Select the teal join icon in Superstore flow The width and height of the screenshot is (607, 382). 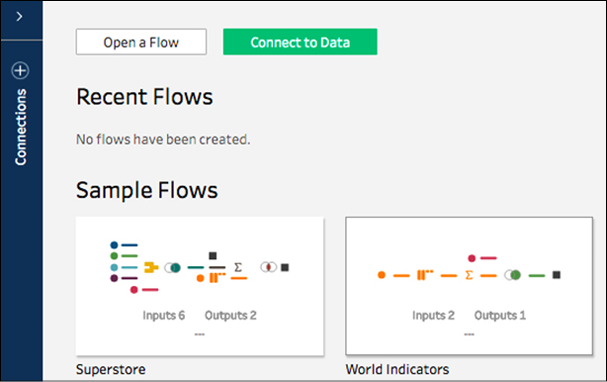(173, 267)
